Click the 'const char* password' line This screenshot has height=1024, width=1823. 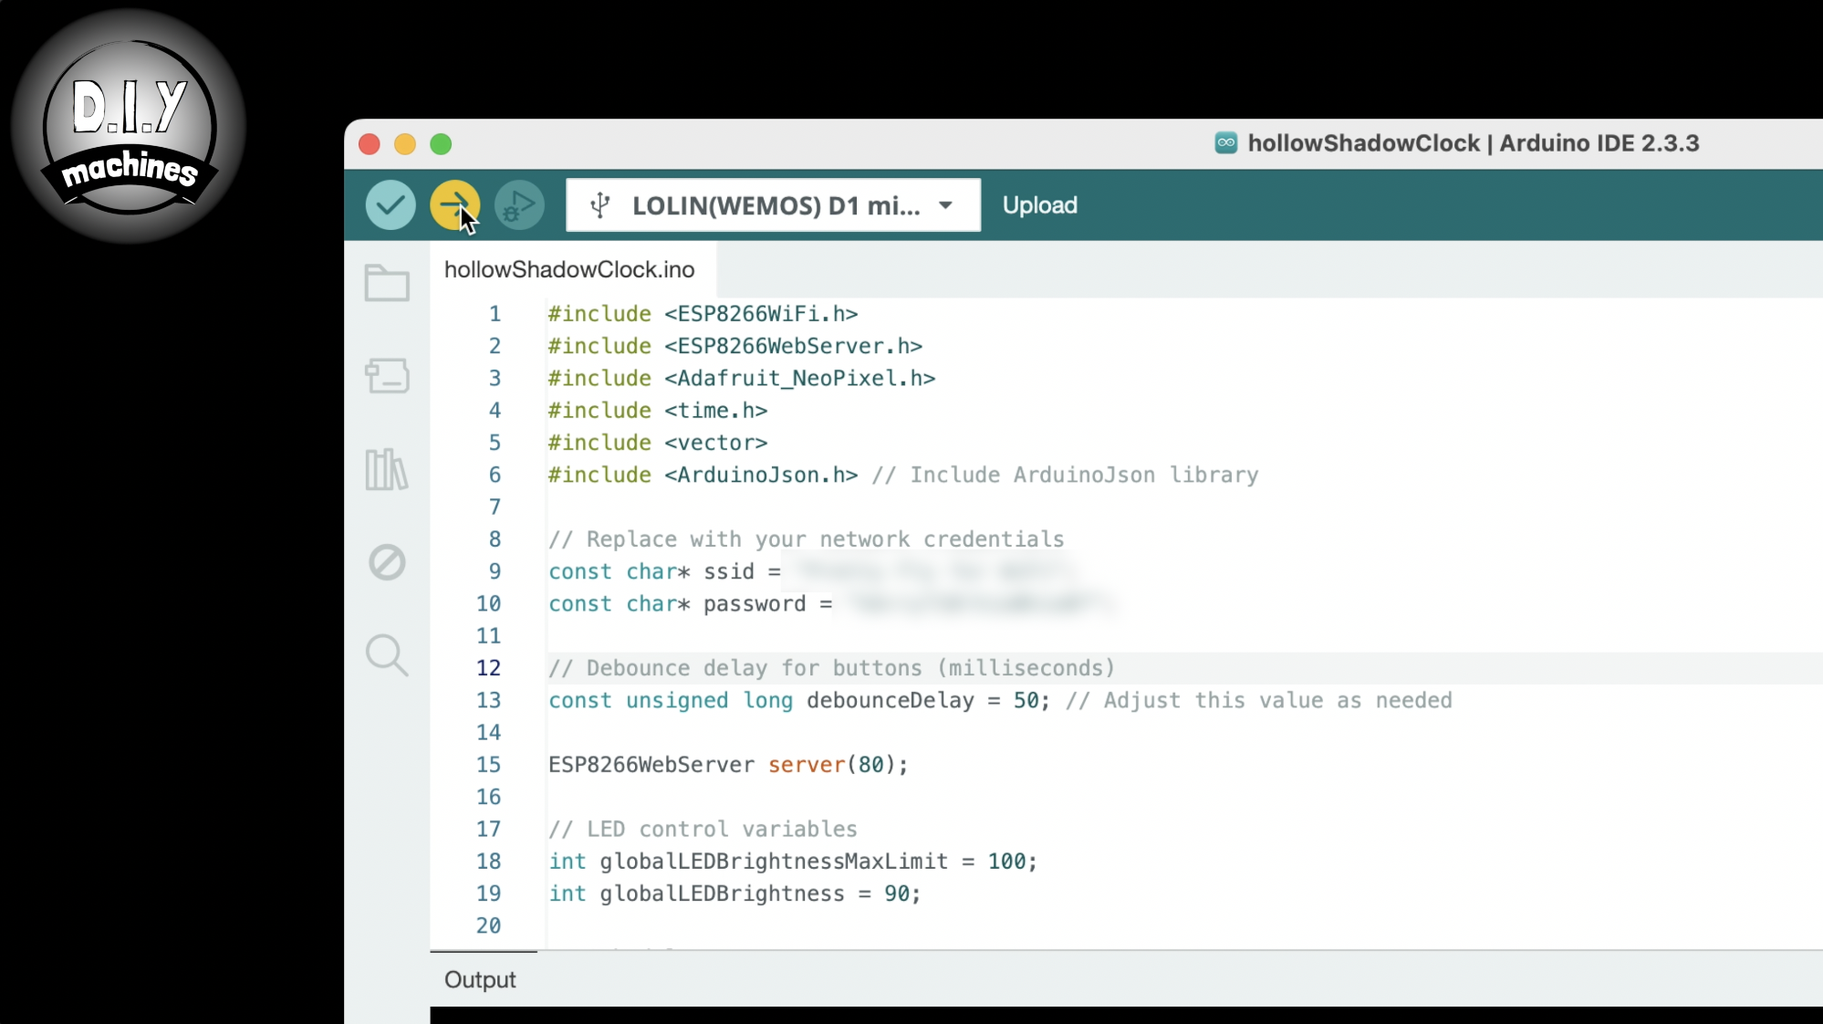[x=690, y=604]
